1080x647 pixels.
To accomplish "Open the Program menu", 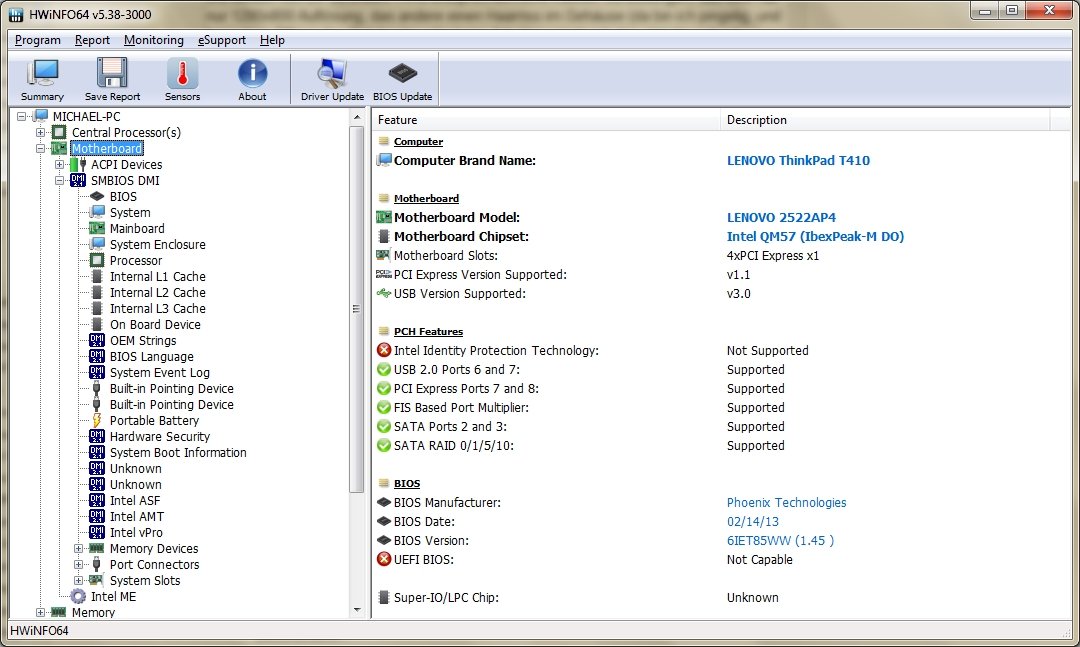I will (x=37, y=40).
